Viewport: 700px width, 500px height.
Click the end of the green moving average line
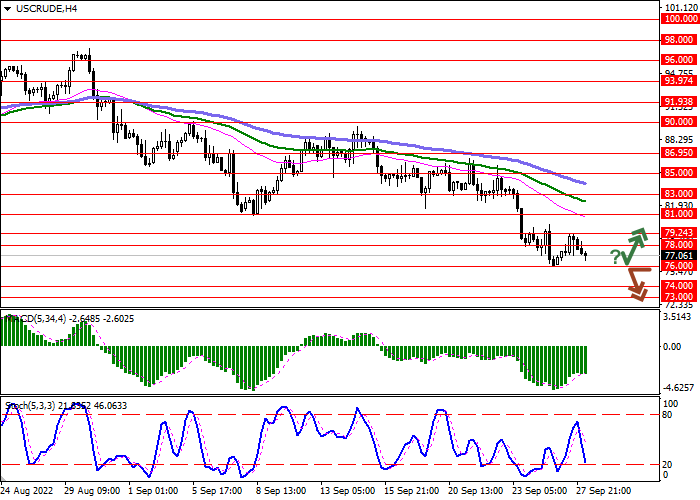tap(585, 201)
